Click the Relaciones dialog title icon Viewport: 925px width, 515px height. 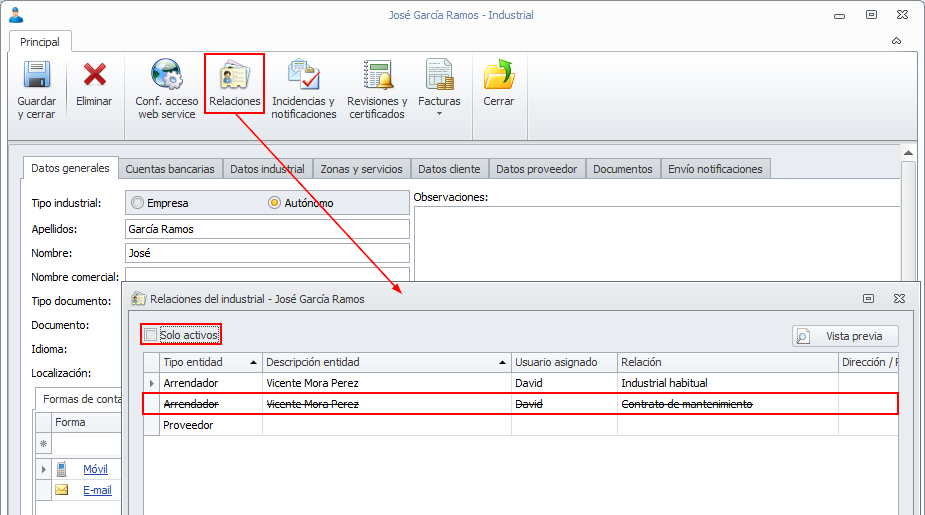click(x=139, y=298)
